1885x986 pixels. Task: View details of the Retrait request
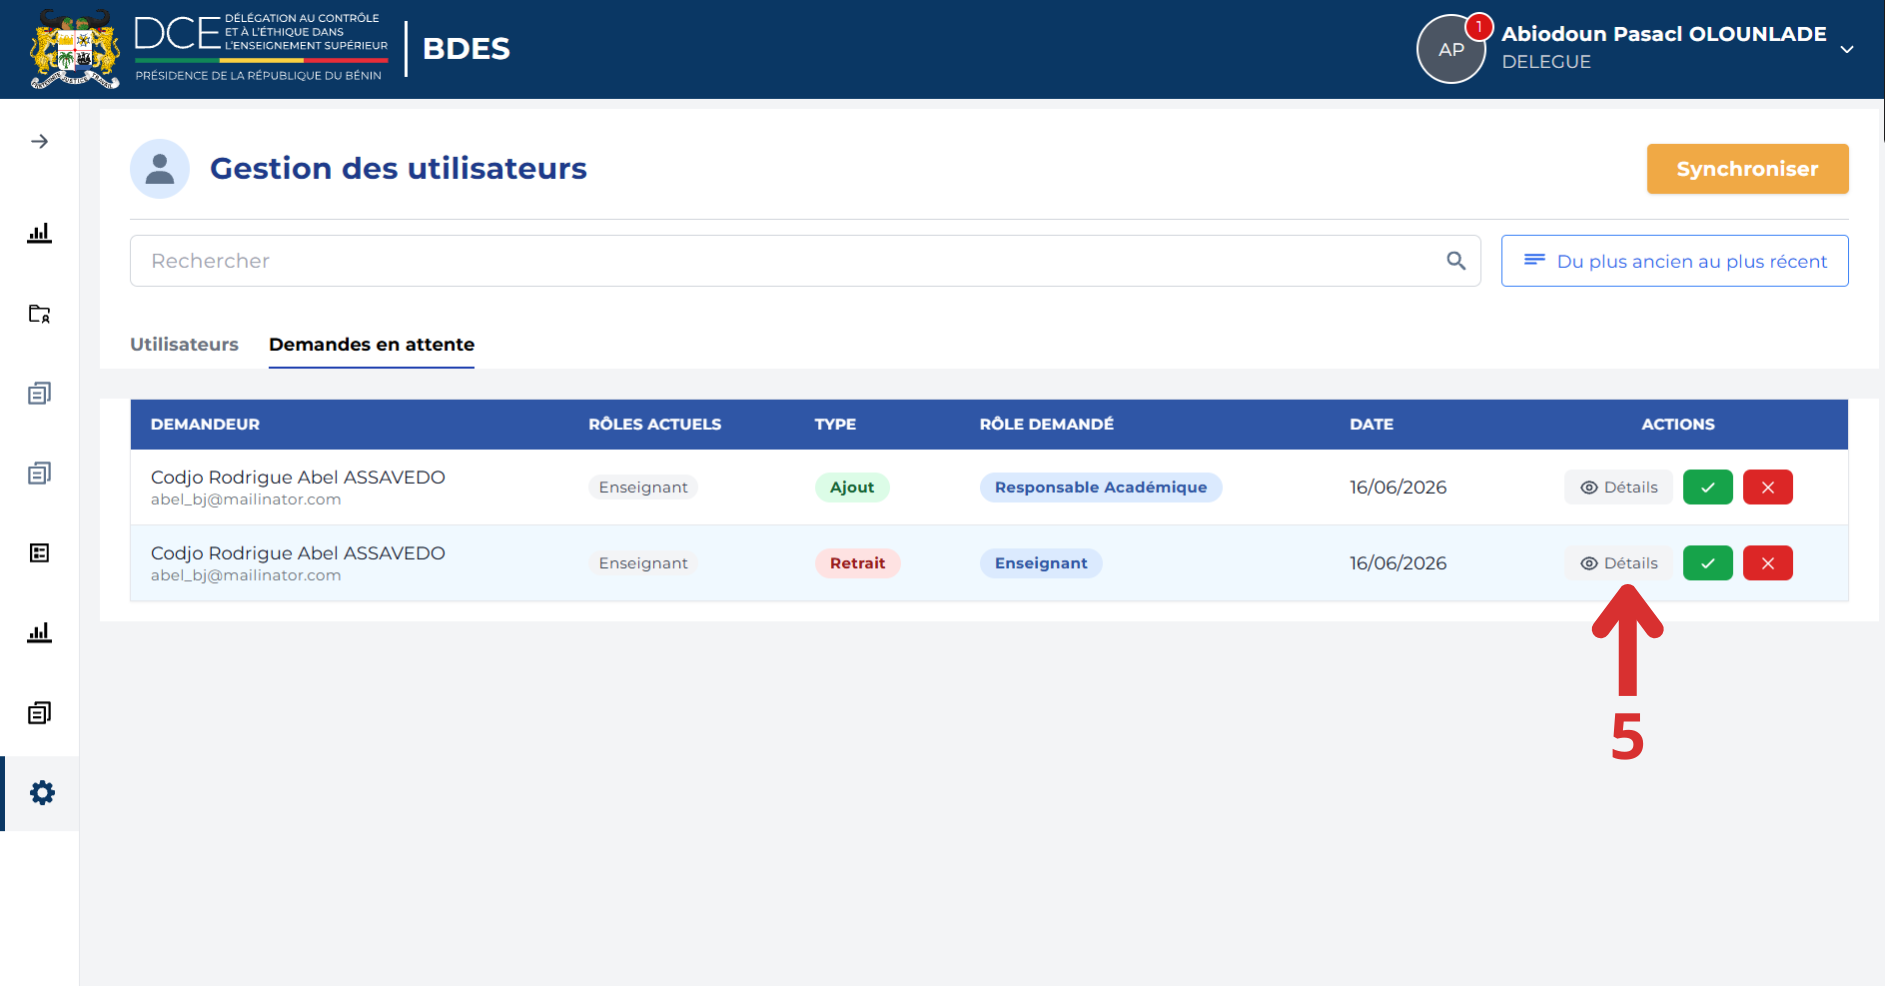1619,563
